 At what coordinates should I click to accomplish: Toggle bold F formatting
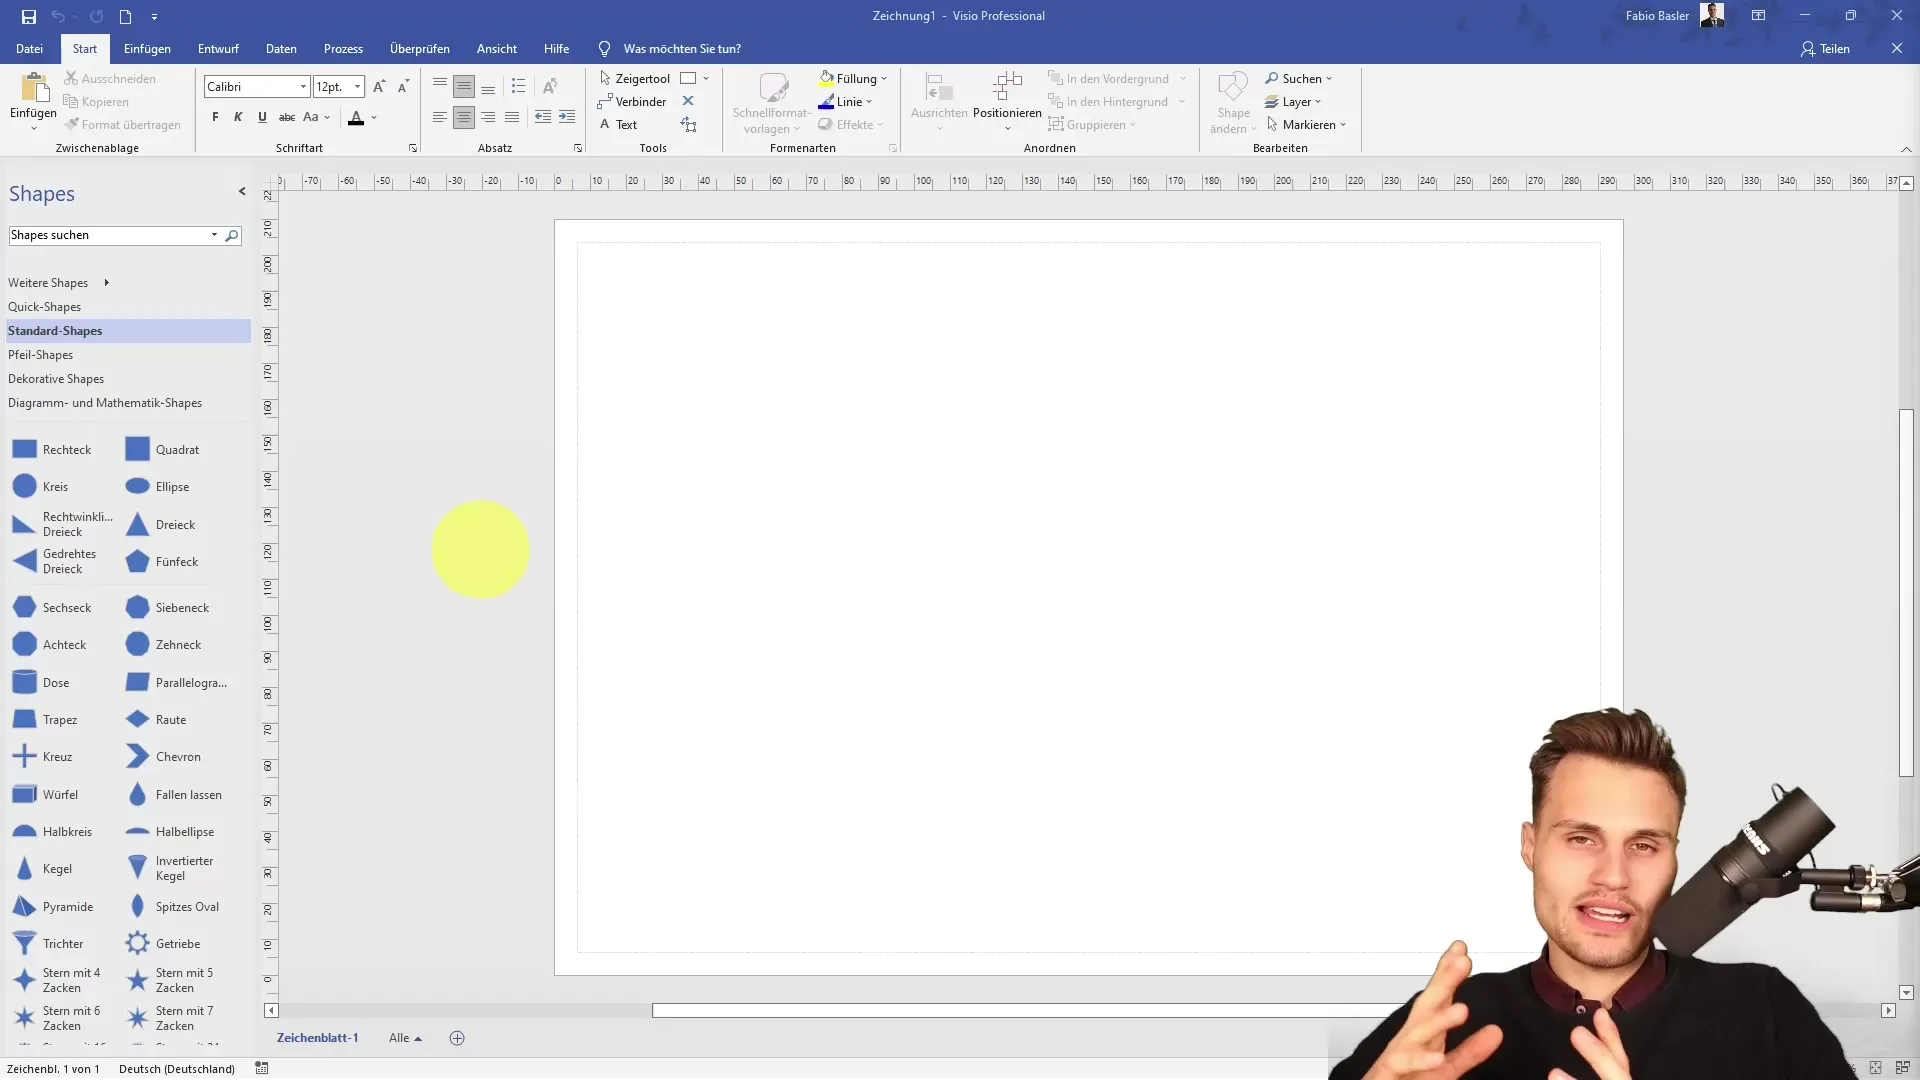(215, 117)
